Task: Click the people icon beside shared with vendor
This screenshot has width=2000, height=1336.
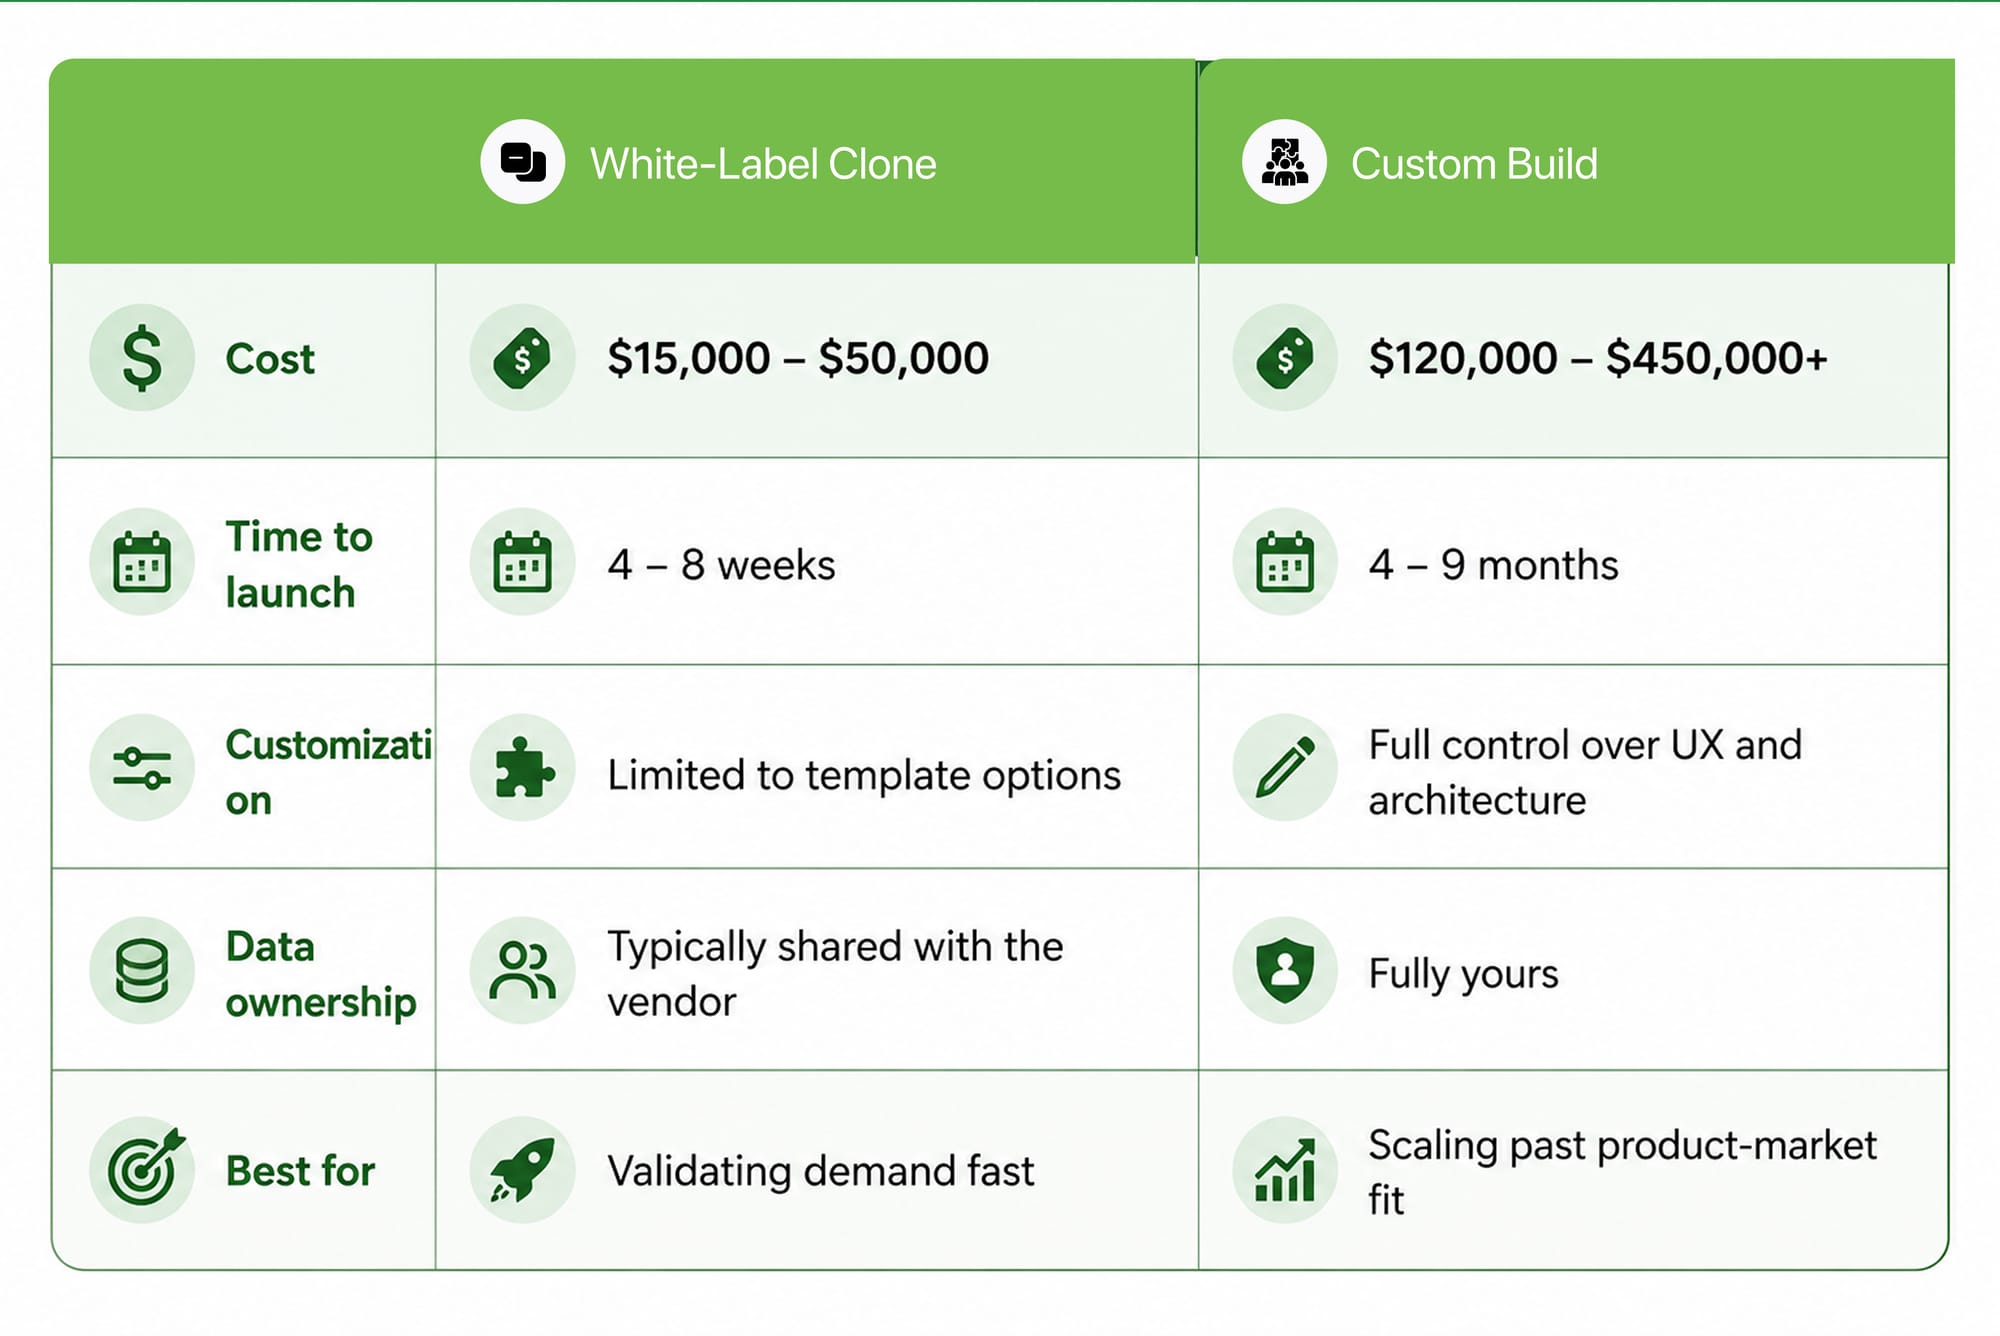Action: pyautogui.click(x=522, y=970)
